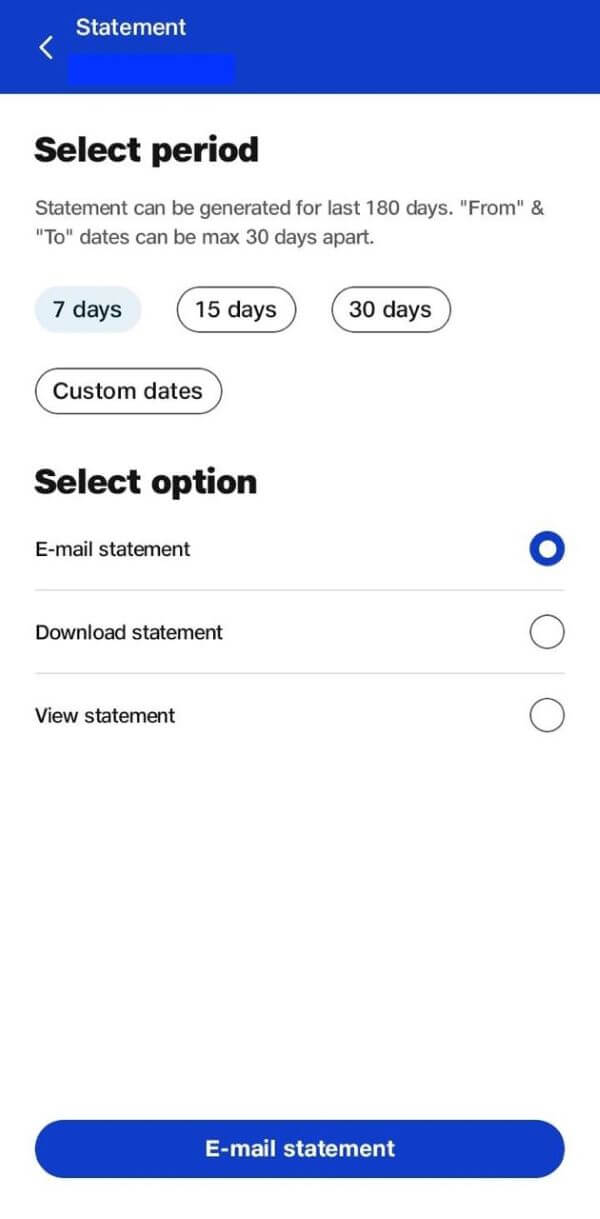Screen dimensions: 600x1219
Task: Choose 30 days as statement period
Action: (x=390, y=309)
